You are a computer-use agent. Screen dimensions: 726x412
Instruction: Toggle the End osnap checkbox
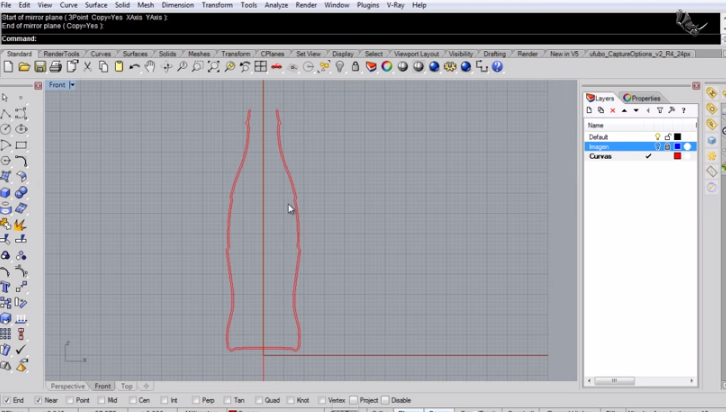pyautogui.click(x=7, y=400)
